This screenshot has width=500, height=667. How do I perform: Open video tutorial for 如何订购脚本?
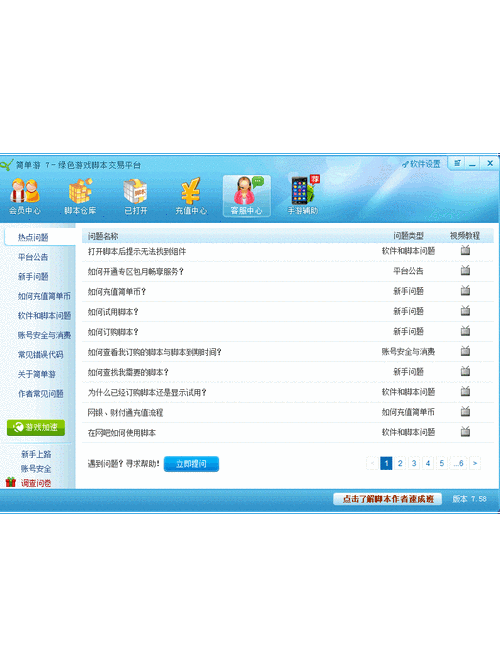[465, 331]
